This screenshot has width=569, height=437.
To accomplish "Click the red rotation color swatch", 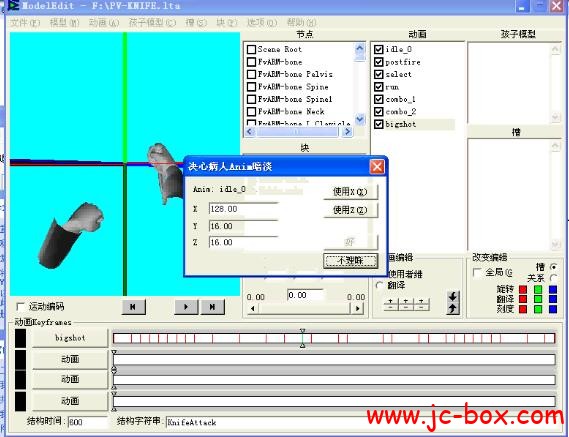I will pos(523,290).
